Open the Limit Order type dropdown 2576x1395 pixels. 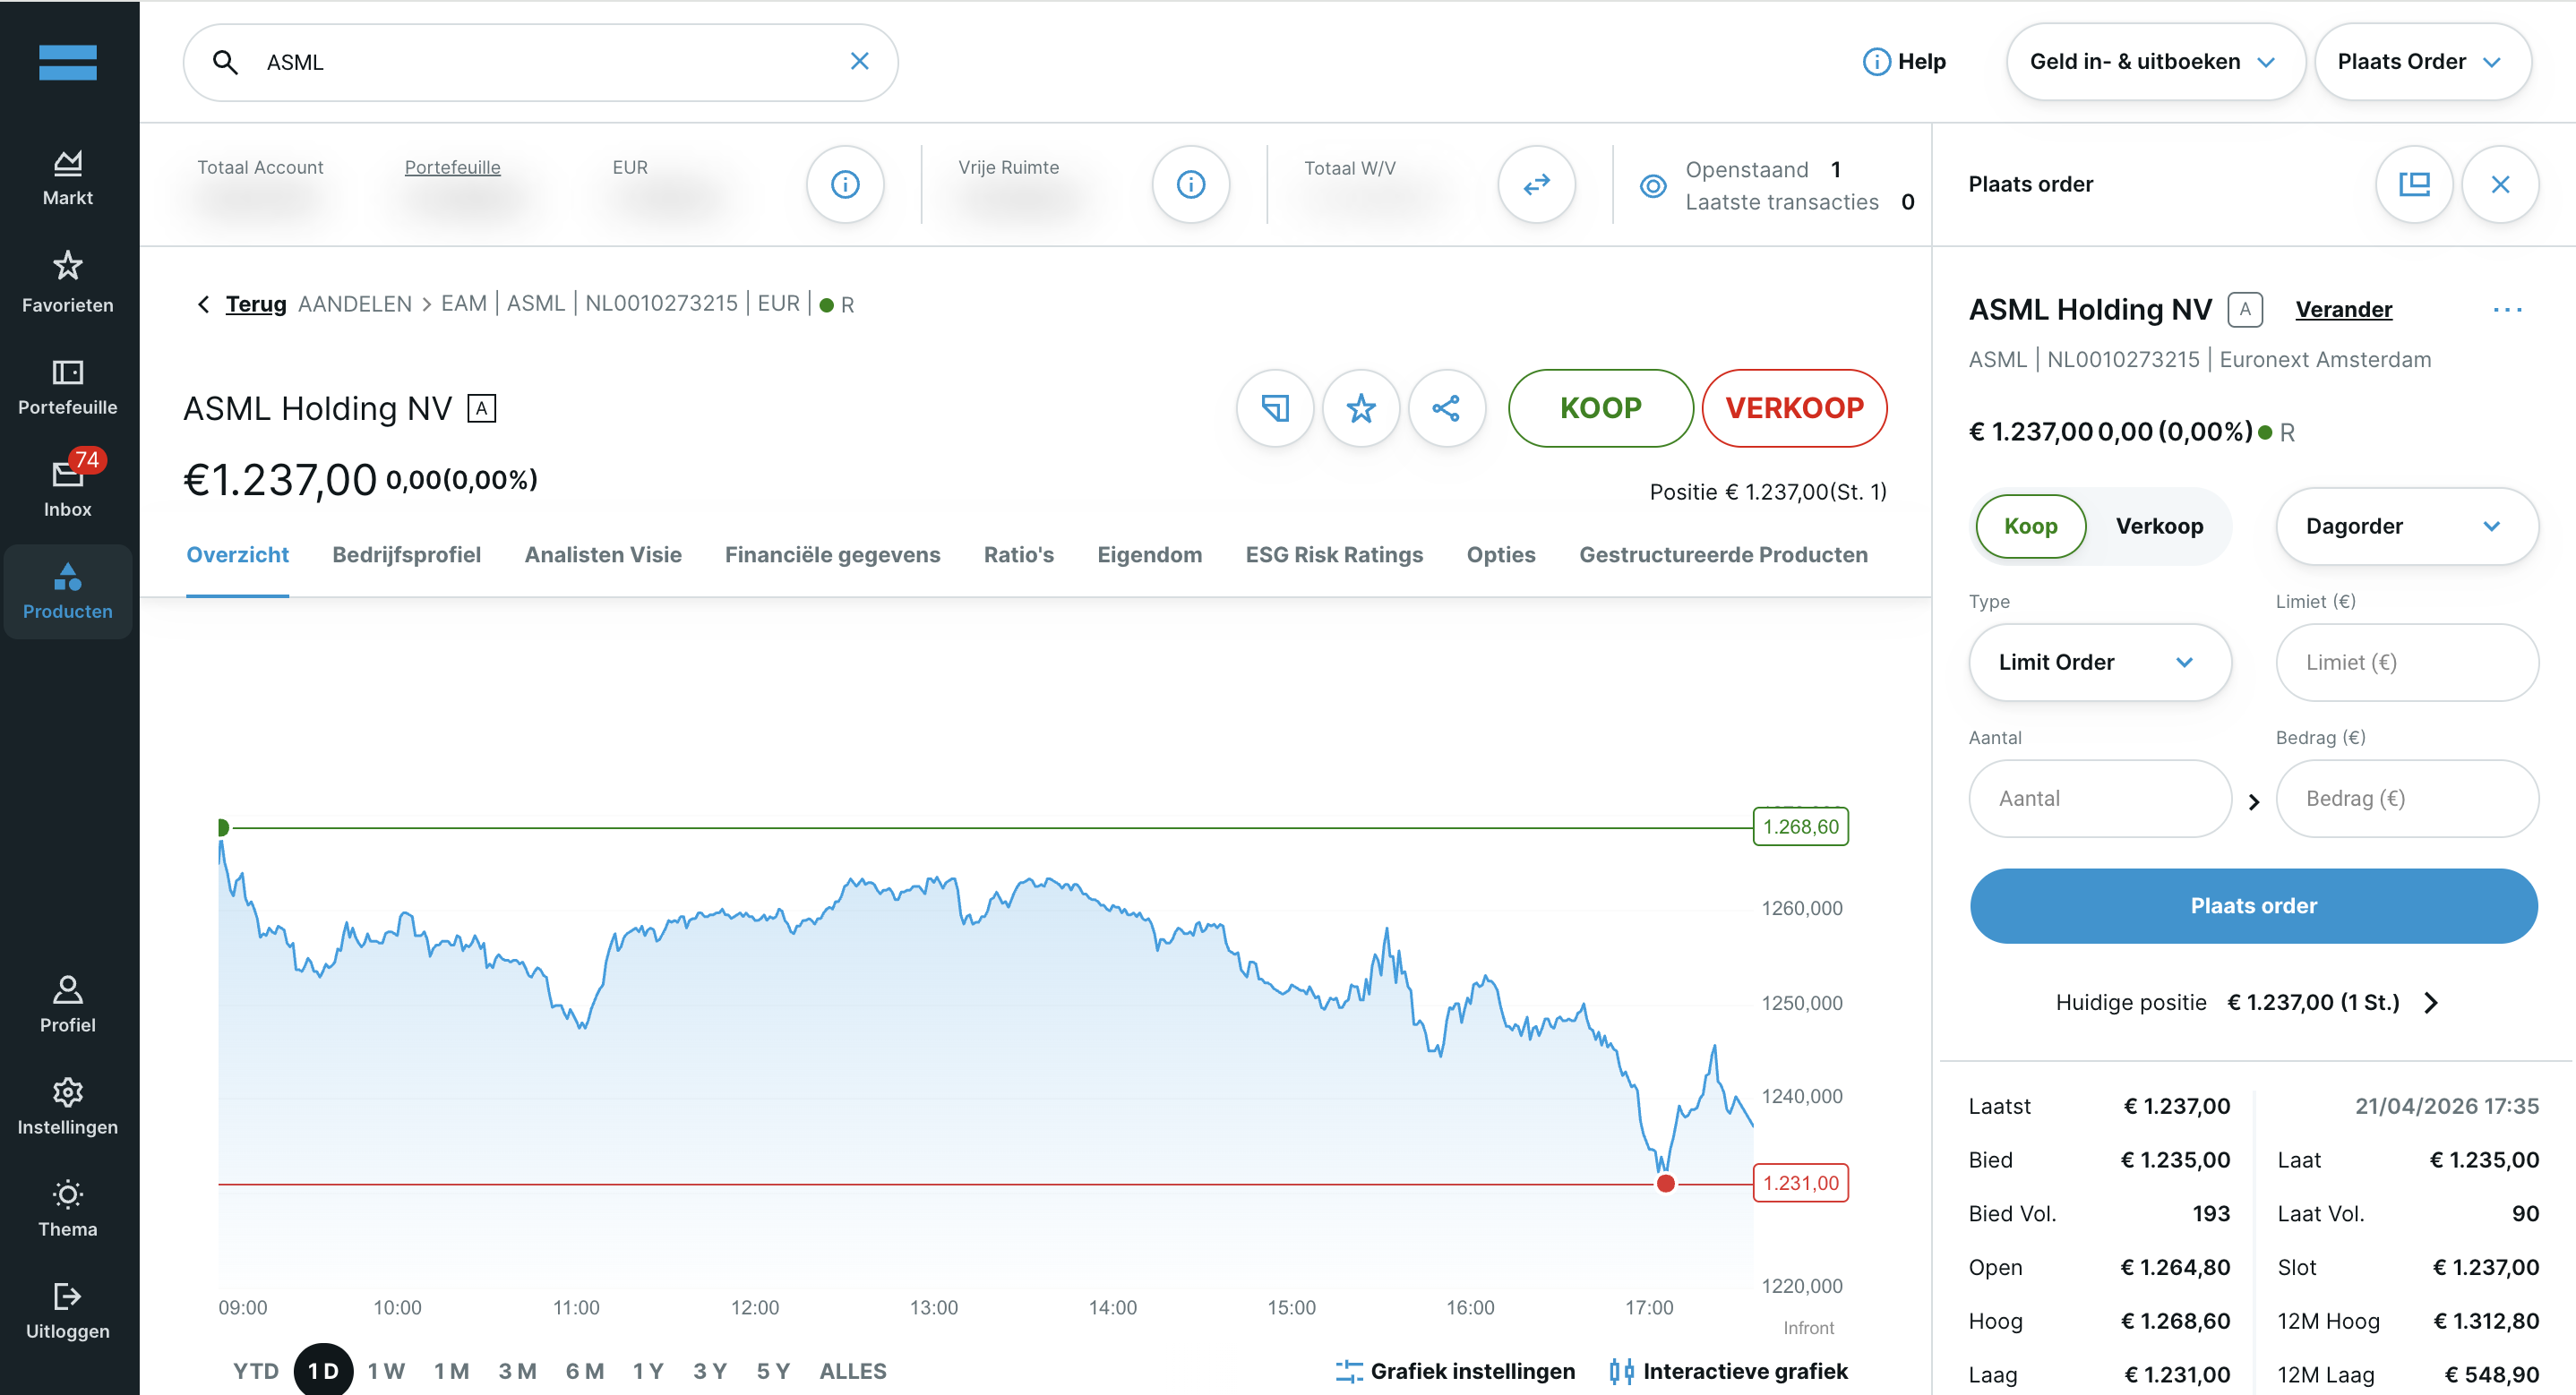[2099, 662]
